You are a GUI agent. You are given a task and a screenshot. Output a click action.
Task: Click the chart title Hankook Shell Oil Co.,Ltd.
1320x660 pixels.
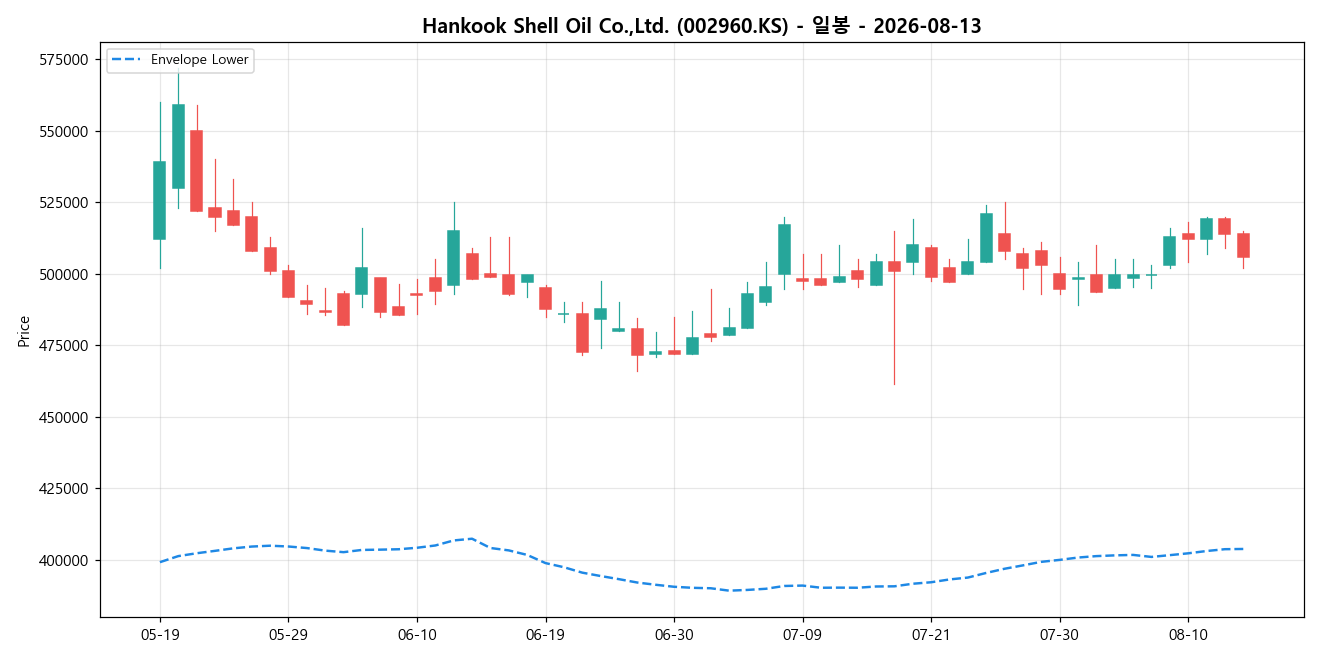701,26
